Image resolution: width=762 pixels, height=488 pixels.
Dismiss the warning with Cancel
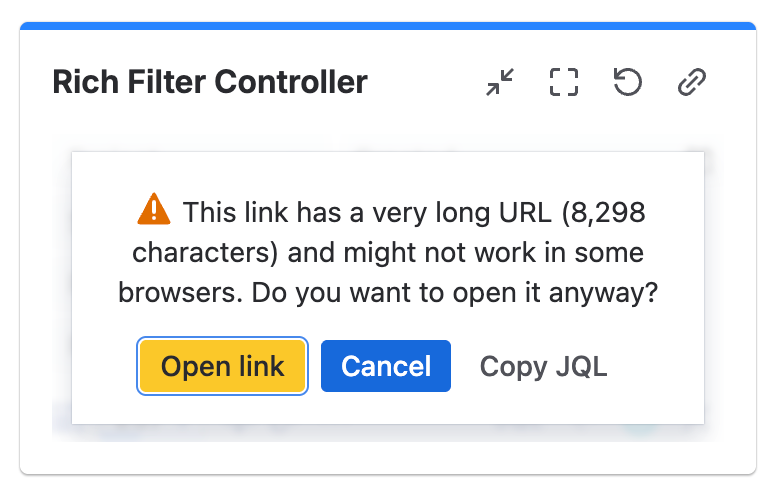(386, 366)
